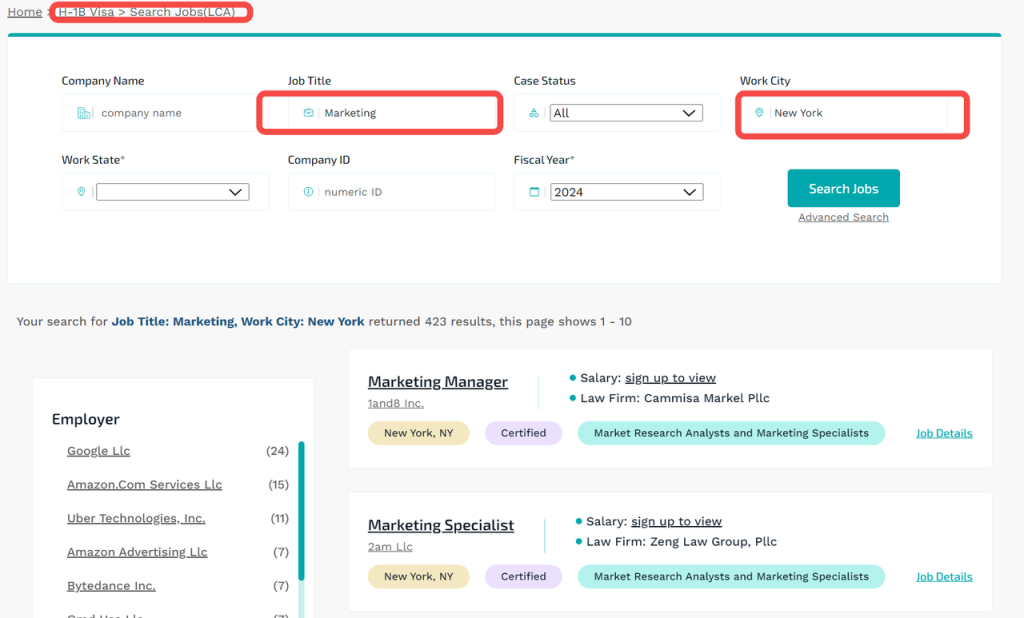The height and width of the screenshot is (618, 1024).
Task: Filter by employer Google Llc
Action: tap(99, 451)
